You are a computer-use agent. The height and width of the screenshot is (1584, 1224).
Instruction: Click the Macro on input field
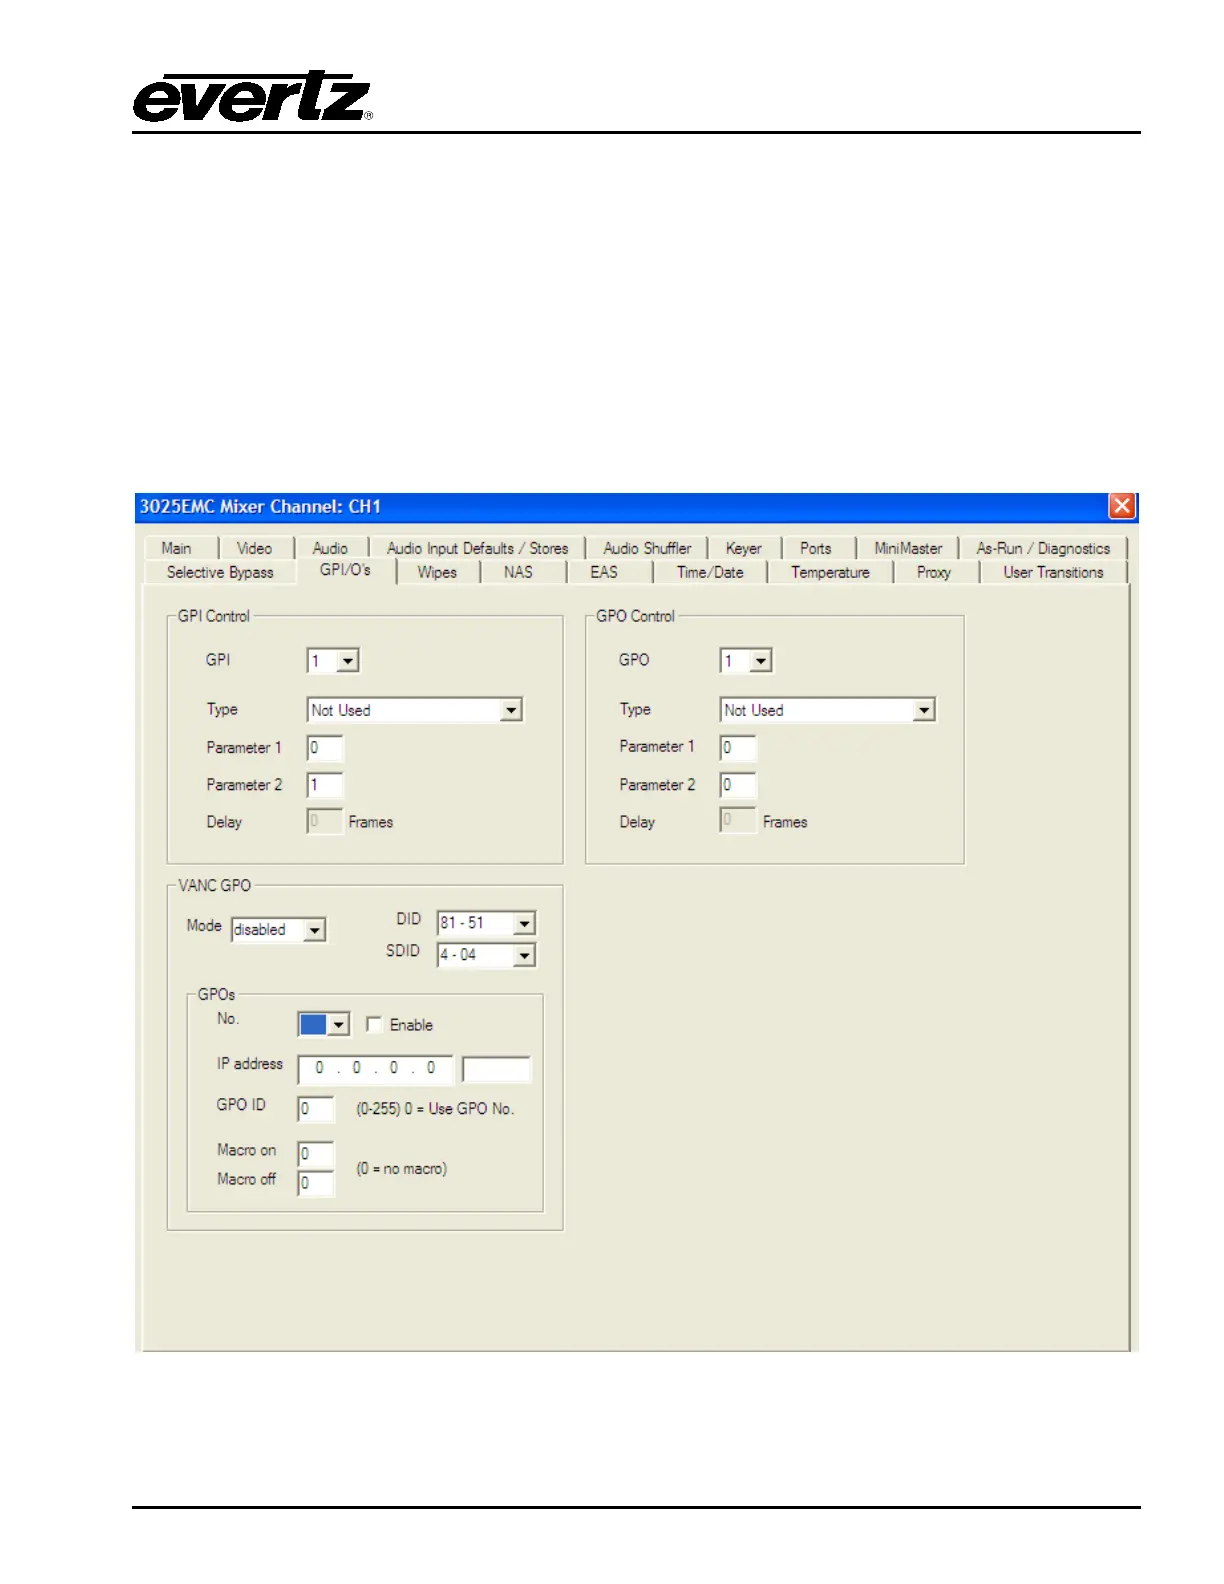[x=316, y=1154]
